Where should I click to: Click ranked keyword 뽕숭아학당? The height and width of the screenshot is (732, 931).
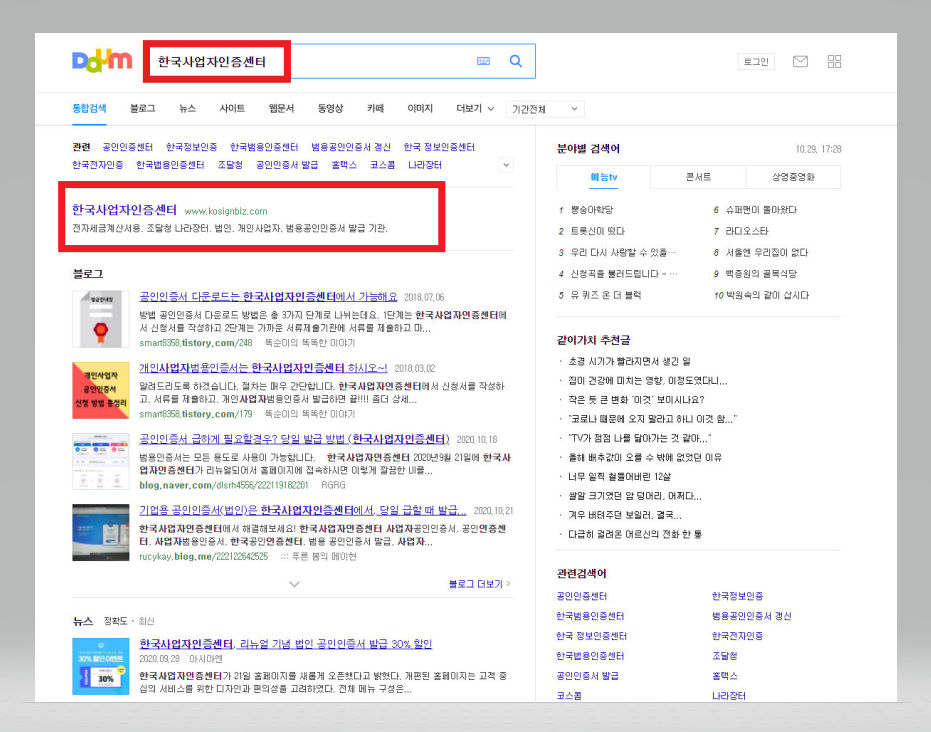[x=591, y=210]
